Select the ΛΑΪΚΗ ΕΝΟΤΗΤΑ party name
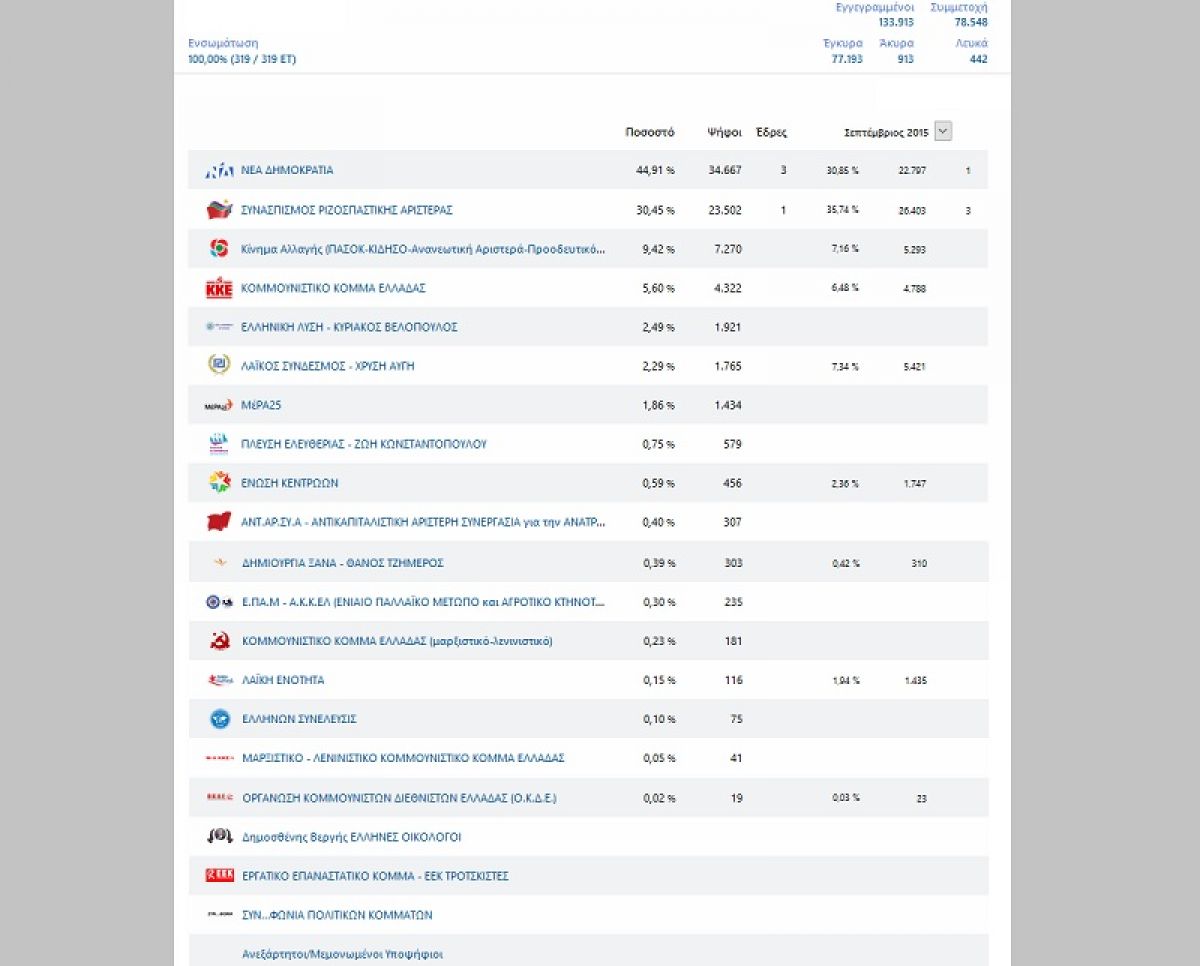1200x966 pixels. [283, 680]
